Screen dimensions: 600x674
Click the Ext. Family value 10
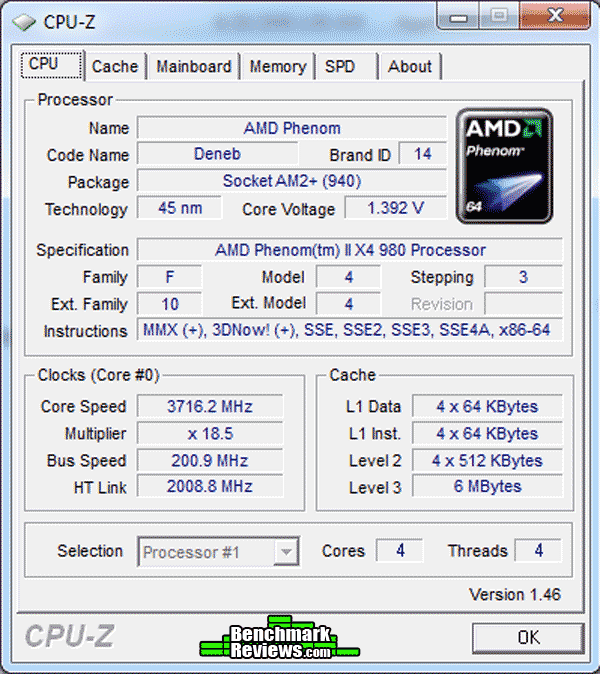pyautogui.click(x=170, y=304)
